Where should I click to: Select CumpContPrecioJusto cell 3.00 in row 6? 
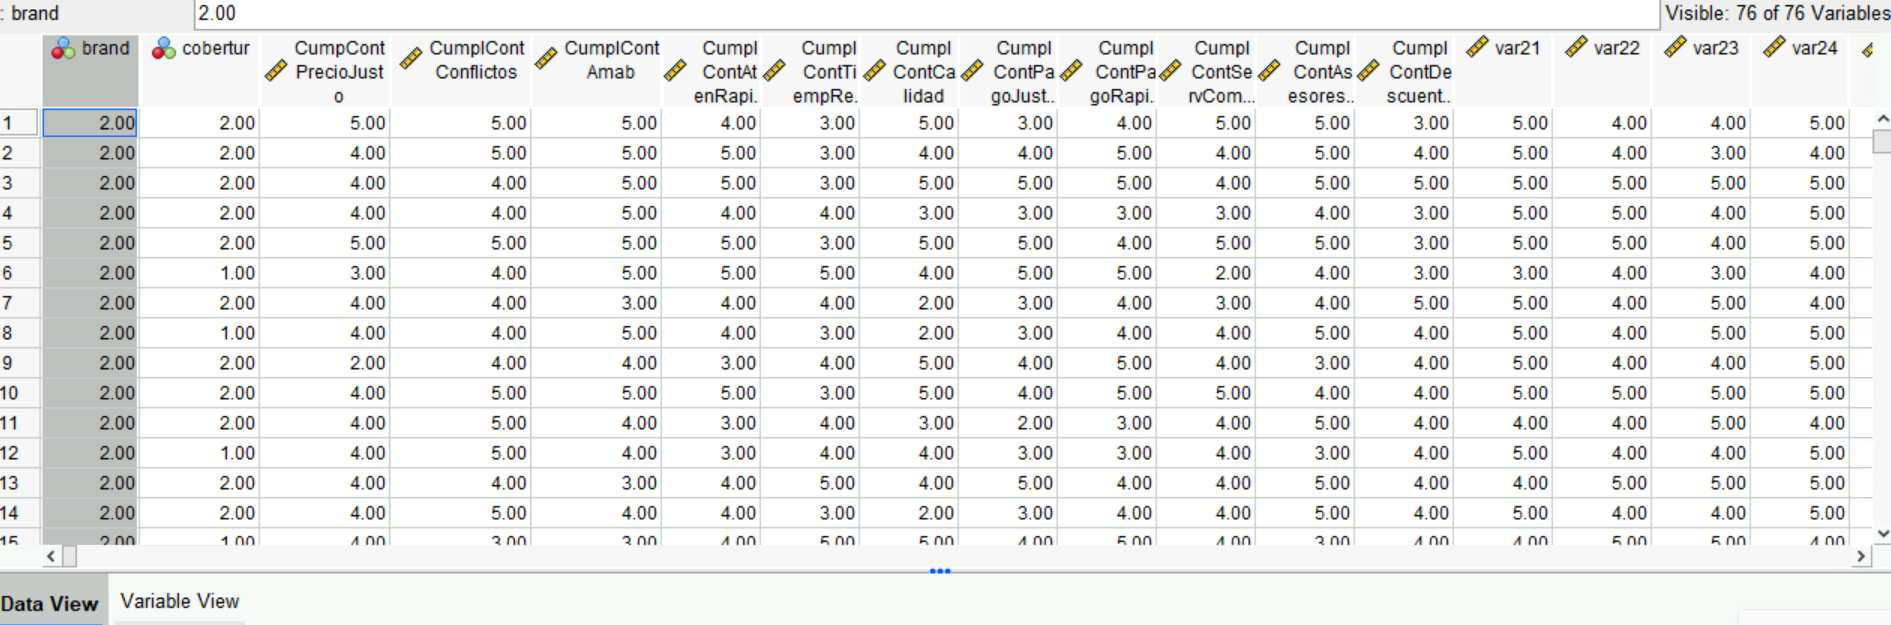click(325, 273)
